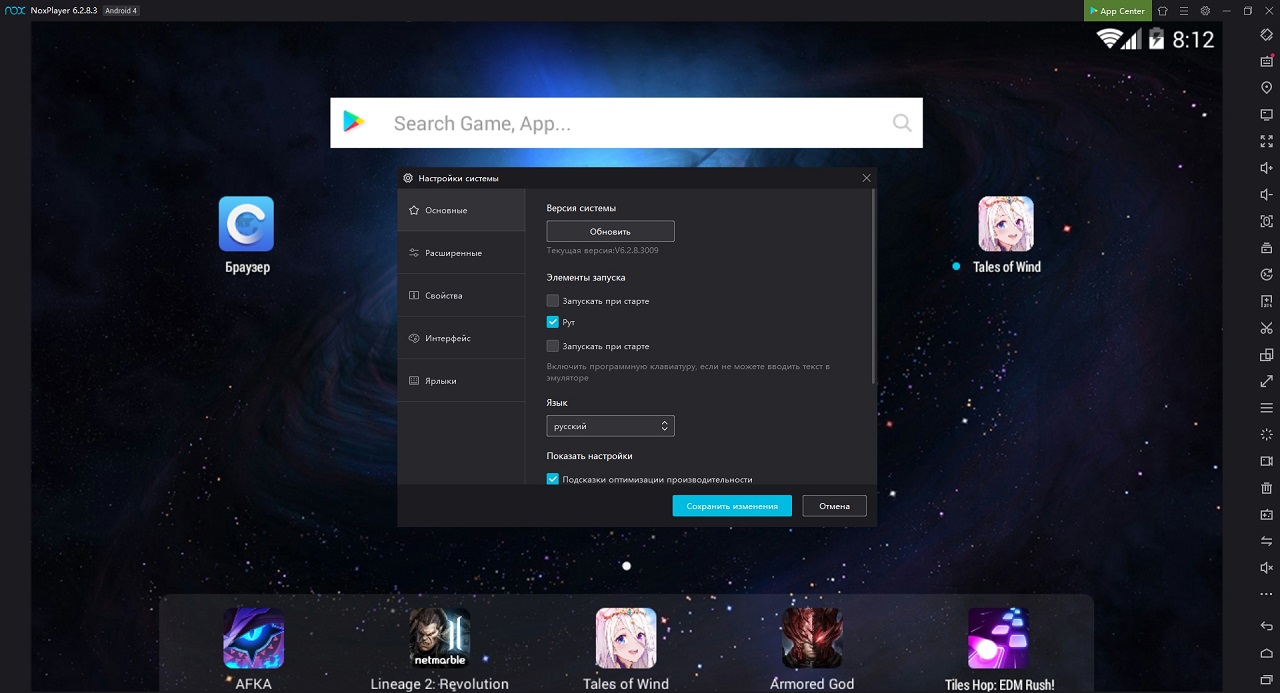Image resolution: width=1280 pixels, height=693 pixels.
Task: Uncheck the Рут checkbox
Action: tap(553, 322)
